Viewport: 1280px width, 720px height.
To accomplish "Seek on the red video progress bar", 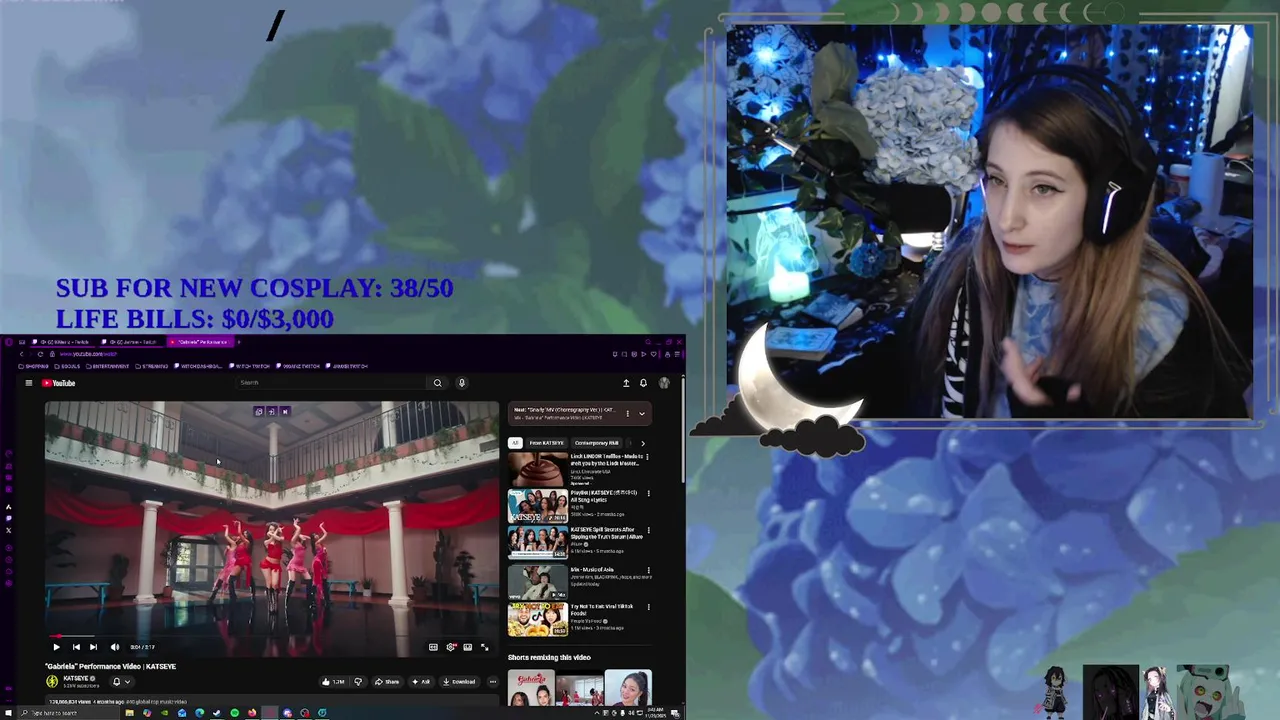I will (271, 636).
